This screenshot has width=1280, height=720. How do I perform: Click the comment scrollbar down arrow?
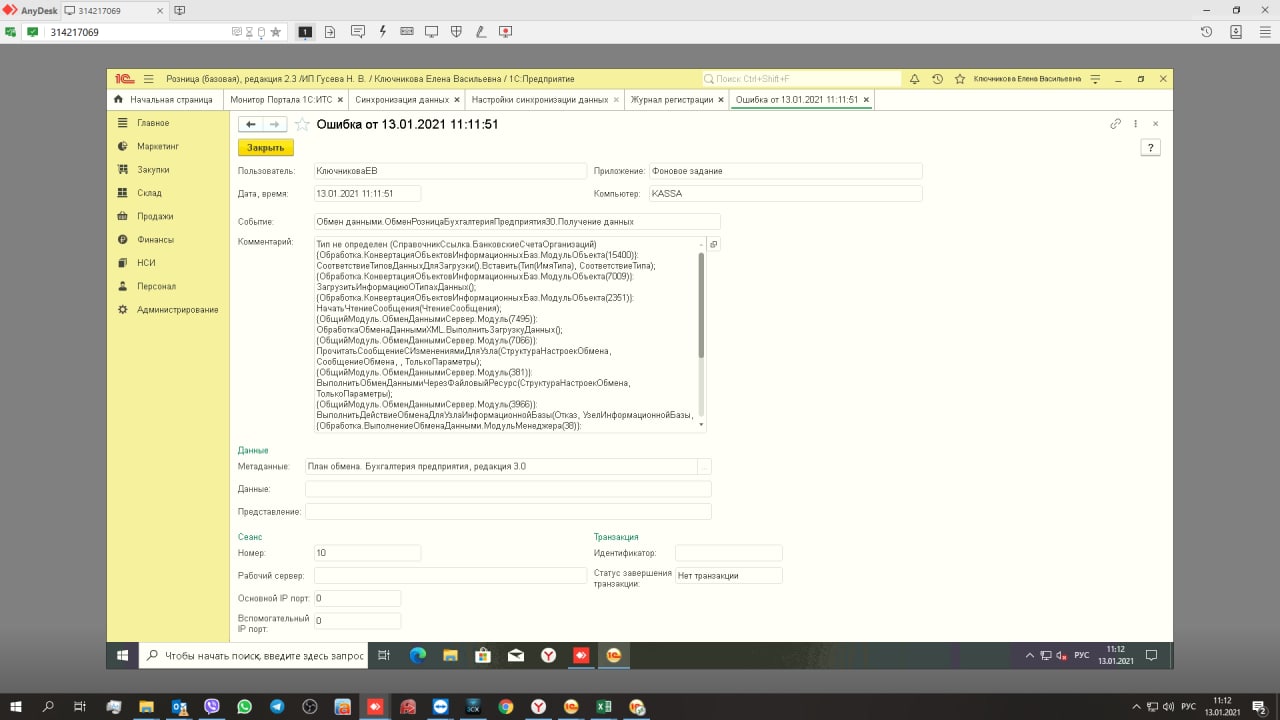701,425
